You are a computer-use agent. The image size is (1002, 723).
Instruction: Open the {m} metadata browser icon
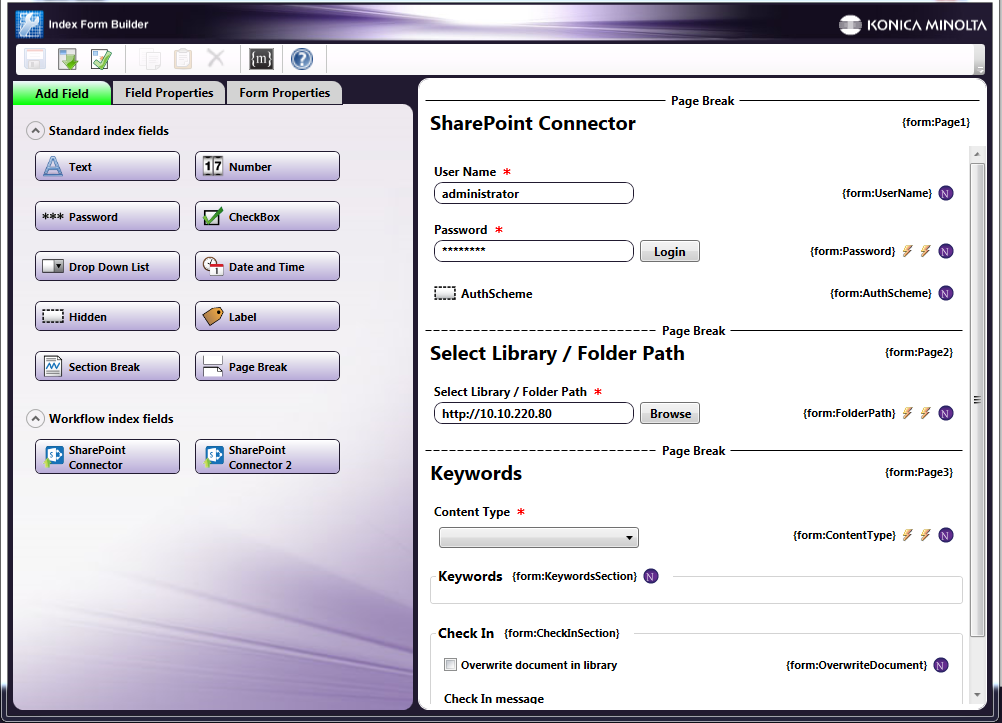261,59
